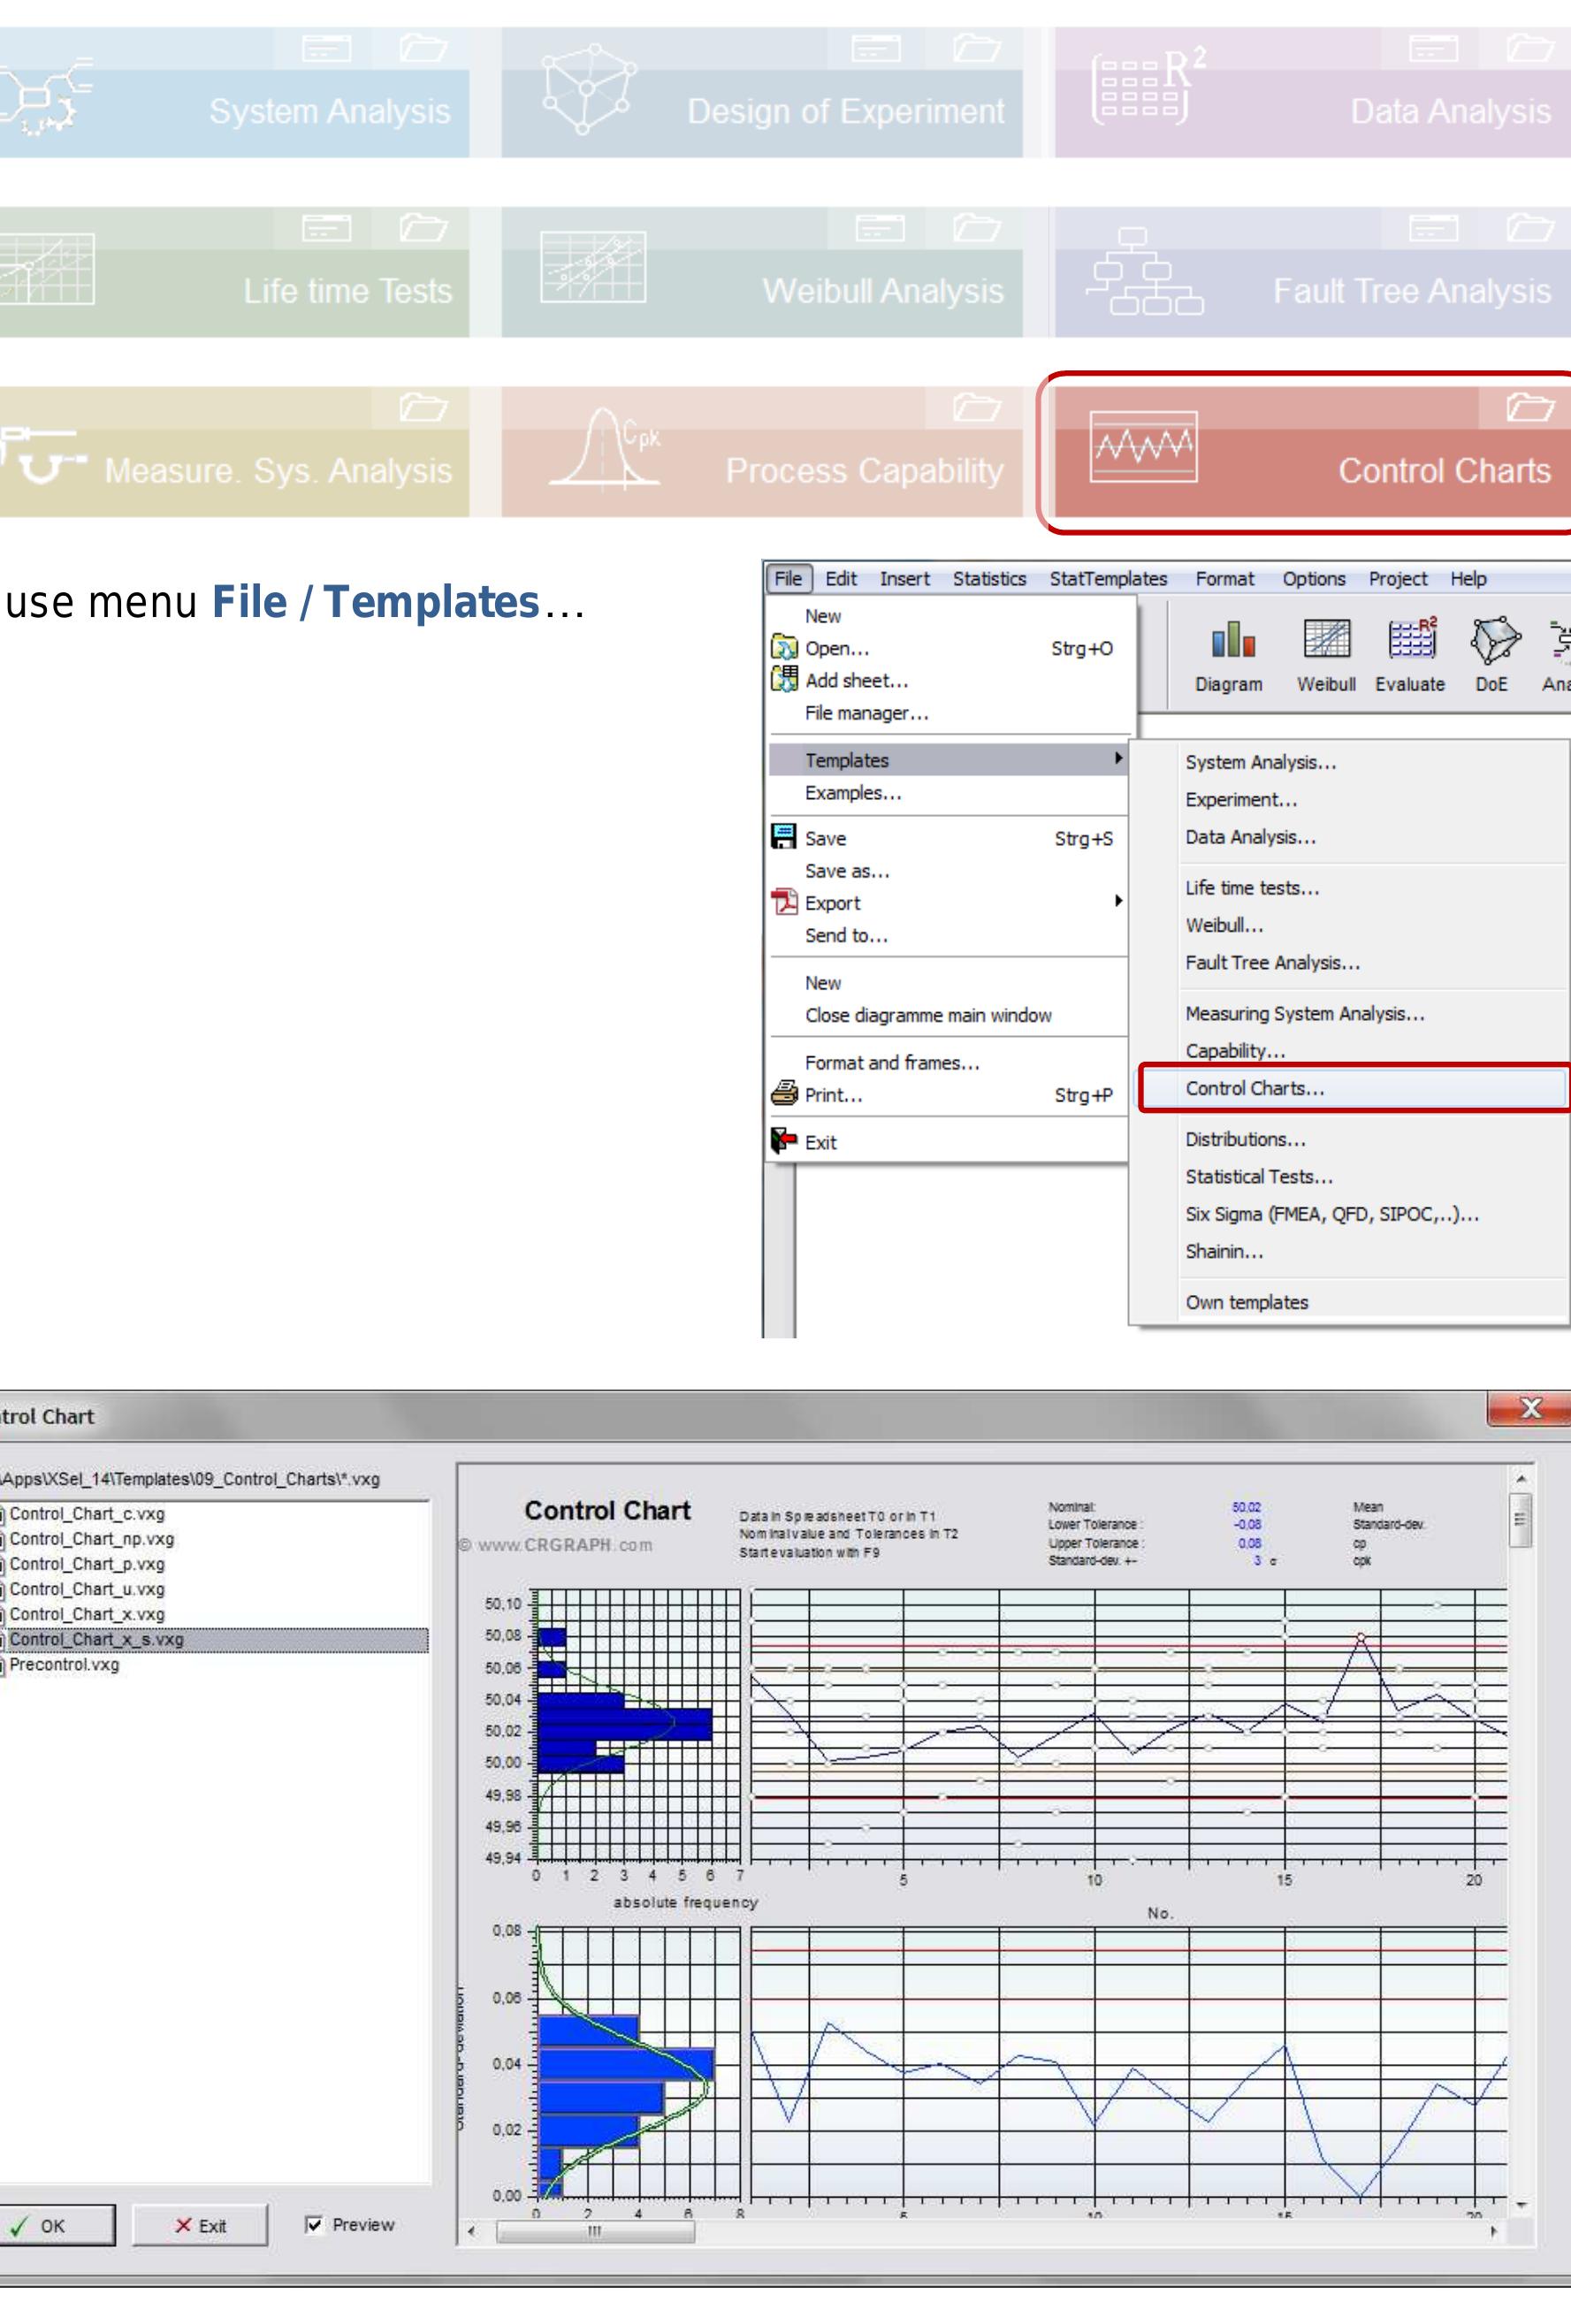Open folder icon on System Analysis tile
Viewport: 1571px width, 2324px height.
click(x=423, y=48)
